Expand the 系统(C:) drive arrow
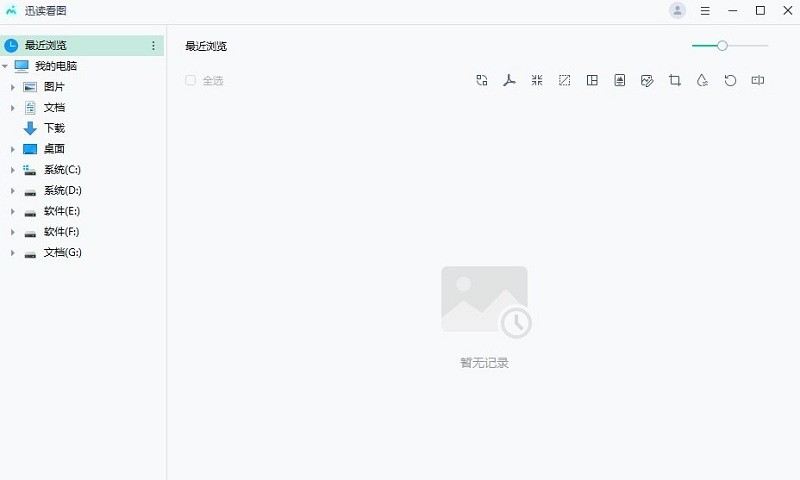800x480 pixels. (x=13, y=170)
